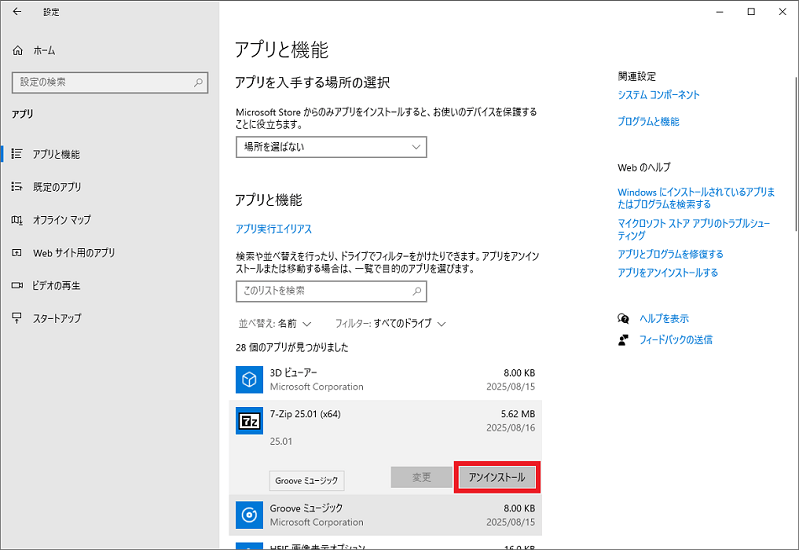Screen dimensions: 799x550
Task: Click the 7-Zip app icon
Action: pyautogui.click(x=248, y=422)
